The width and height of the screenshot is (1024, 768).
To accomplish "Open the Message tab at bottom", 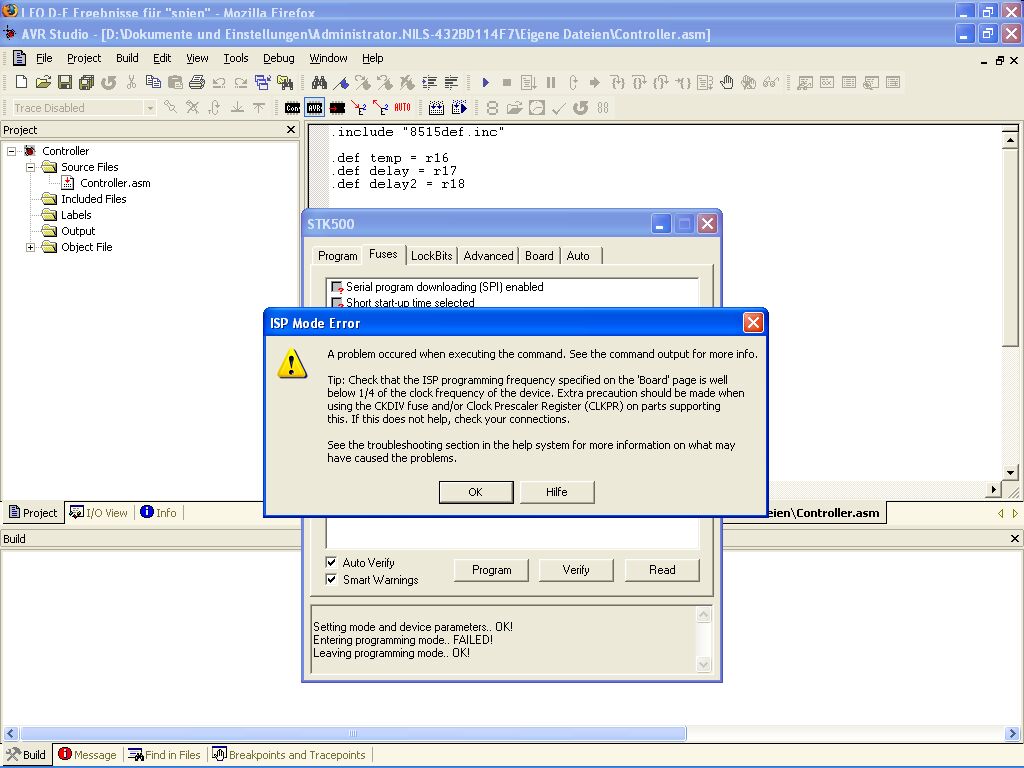I will point(88,755).
